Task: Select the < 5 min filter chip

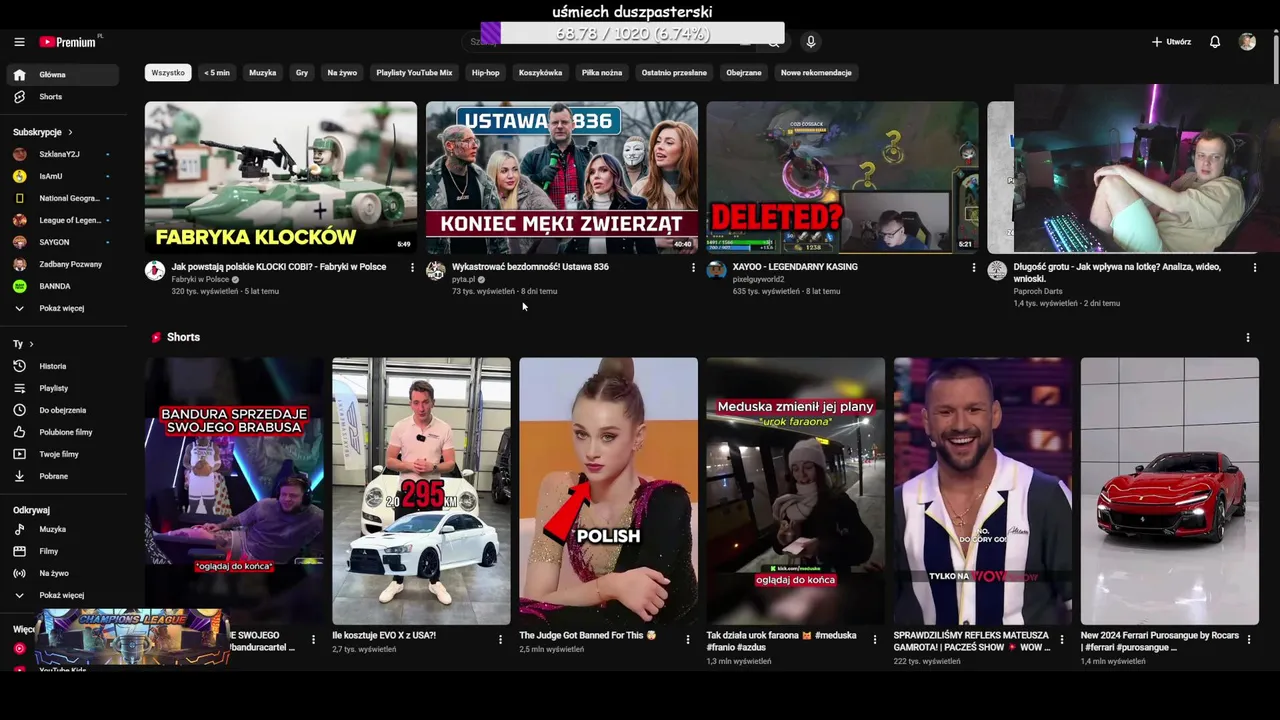Action: (x=217, y=73)
